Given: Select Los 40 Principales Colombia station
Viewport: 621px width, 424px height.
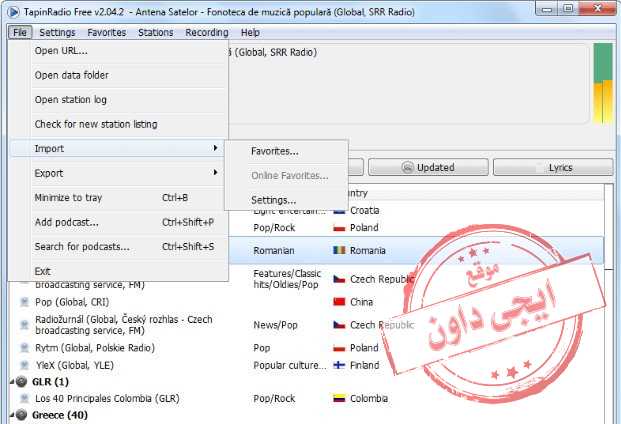Looking at the screenshot, I should [x=107, y=399].
